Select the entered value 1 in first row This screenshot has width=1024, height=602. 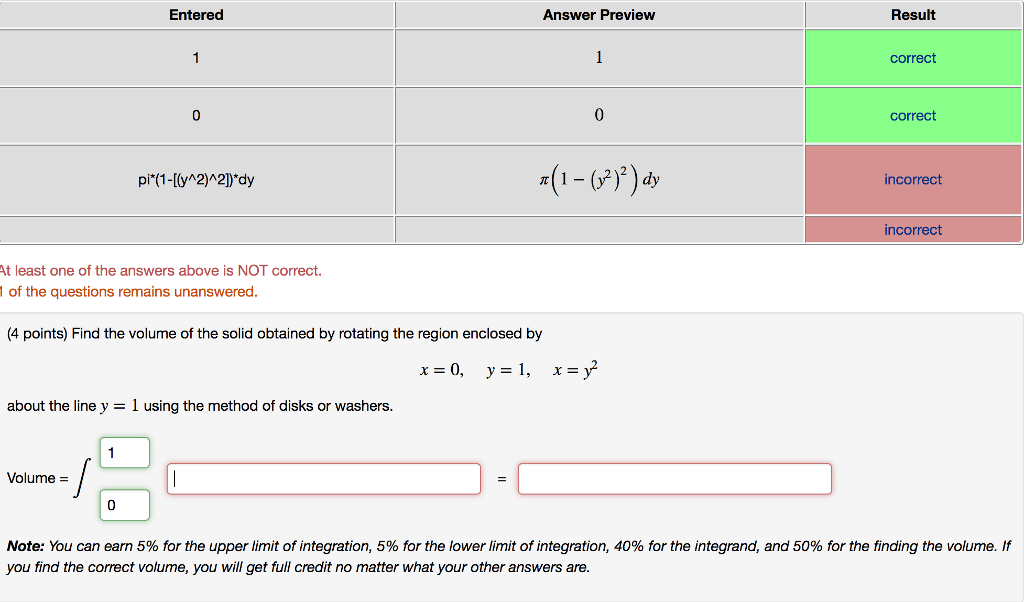[196, 58]
